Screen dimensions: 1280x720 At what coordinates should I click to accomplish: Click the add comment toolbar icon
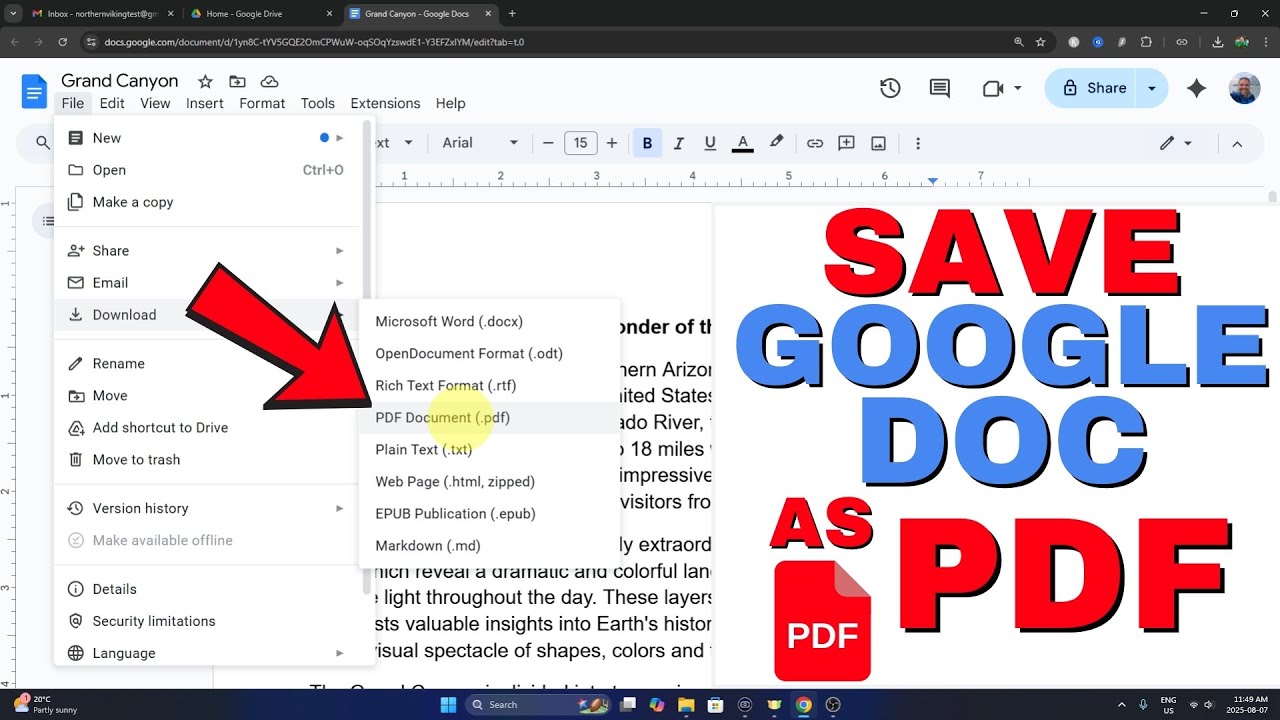tap(846, 143)
